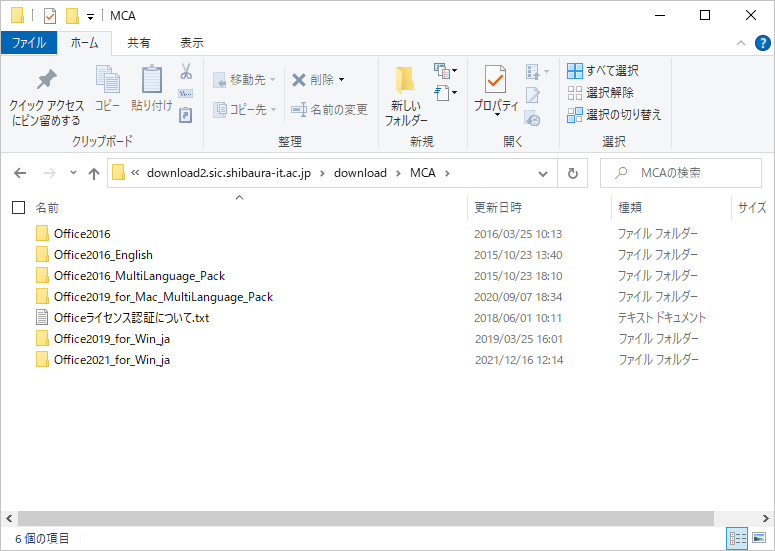The height and width of the screenshot is (551, 775).
Task: Open the Easy access dropdown icon
Action: point(445,93)
